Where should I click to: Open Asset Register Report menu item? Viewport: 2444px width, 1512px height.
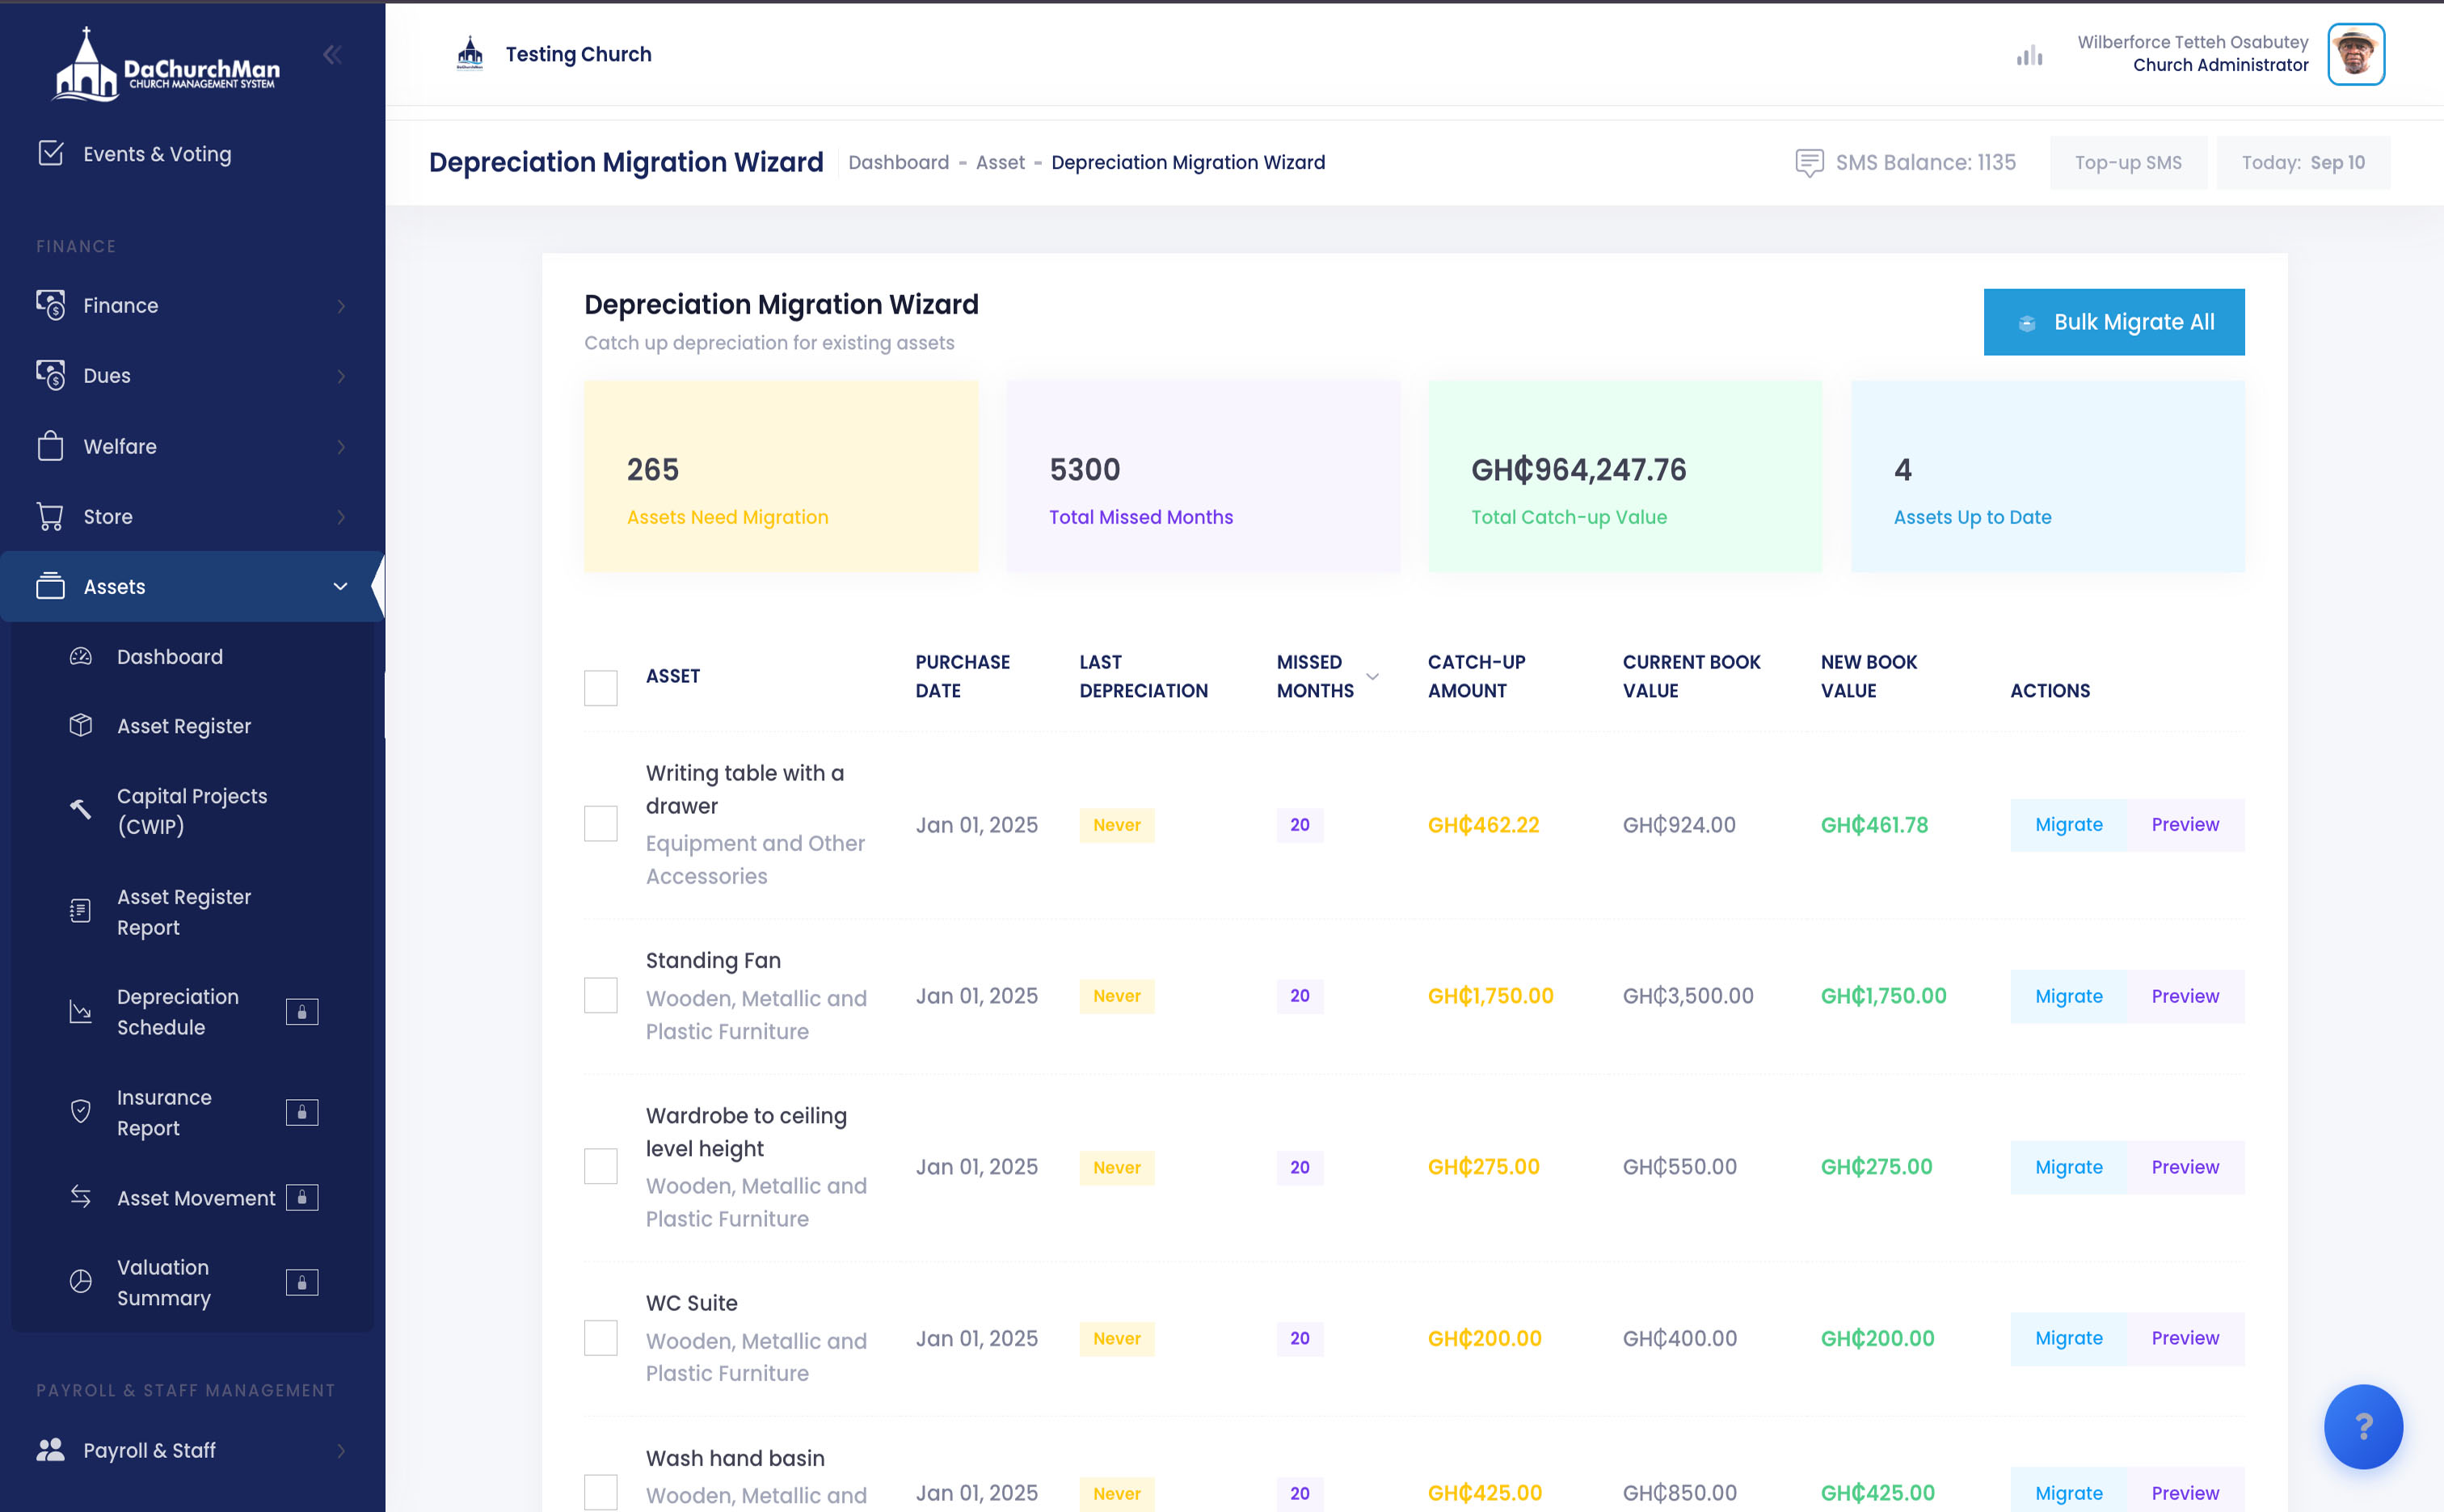pos(192,912)
